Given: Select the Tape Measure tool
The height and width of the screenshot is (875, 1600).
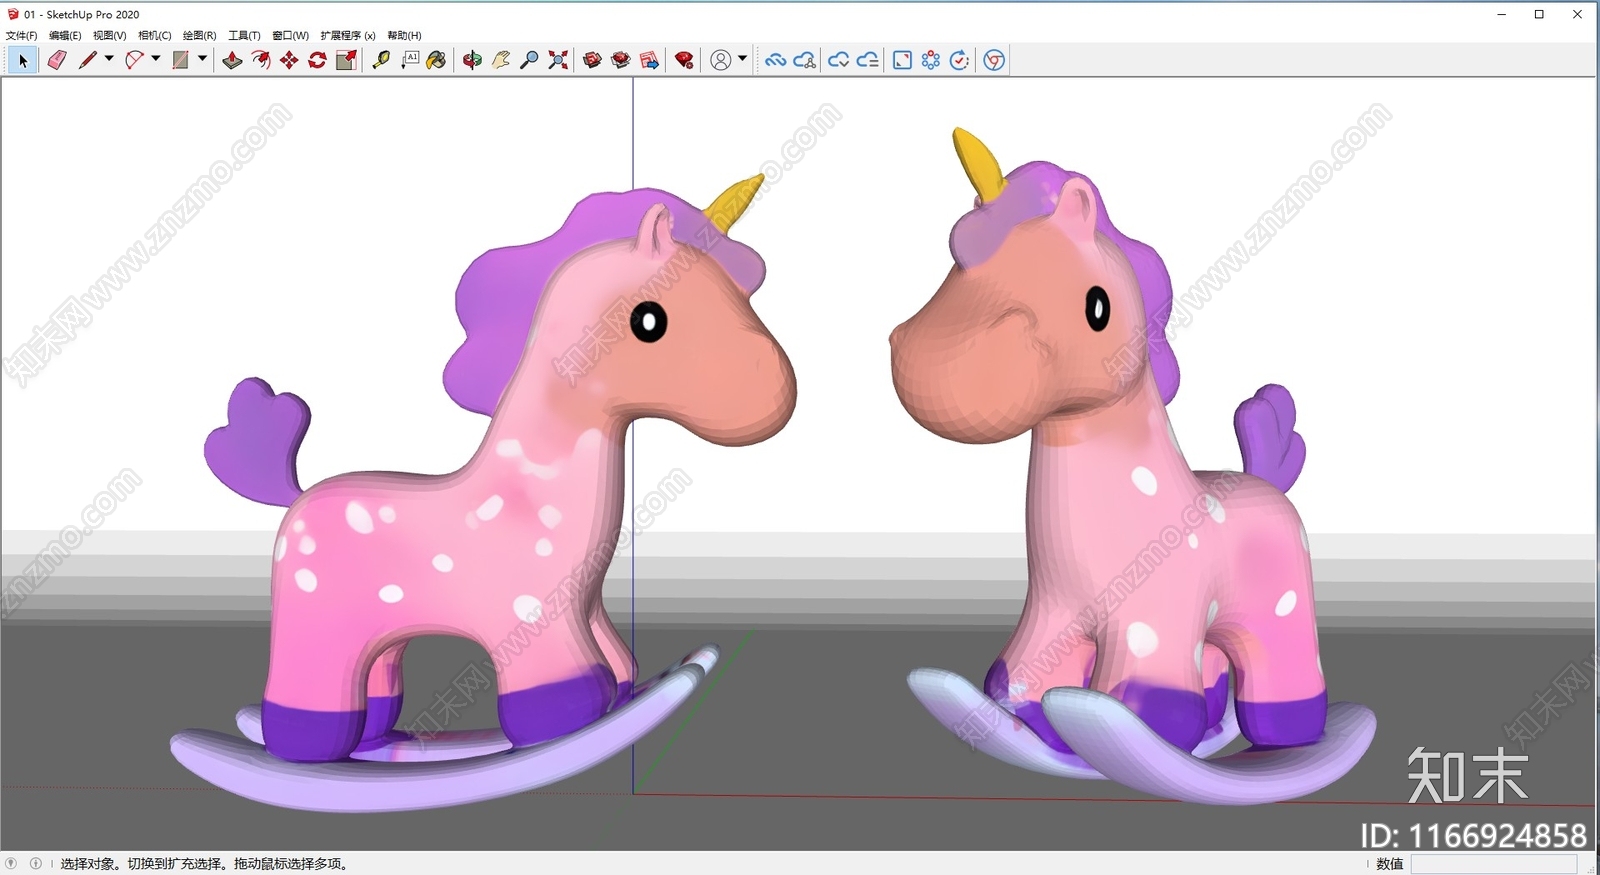Looking at the screenshot, I should [381, 60].
